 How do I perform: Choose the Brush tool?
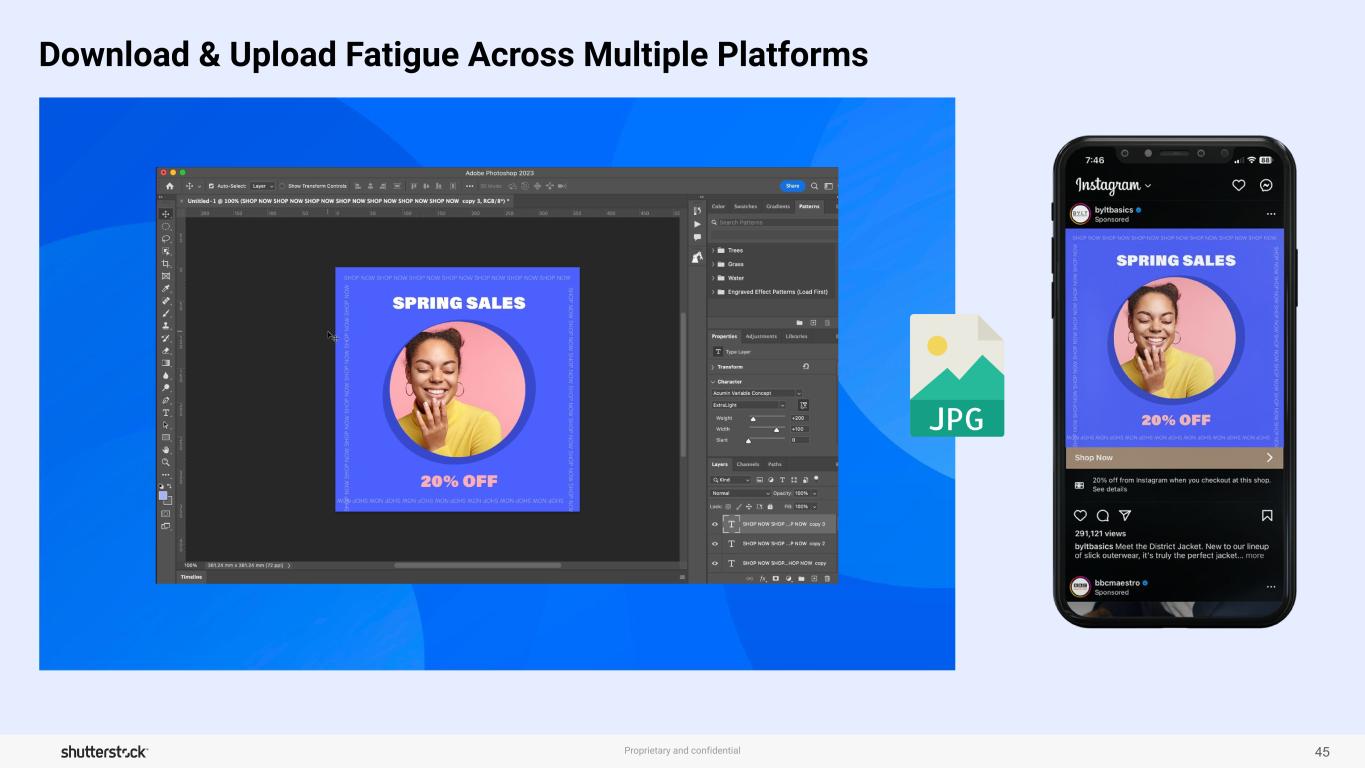(x=166, y=313)
